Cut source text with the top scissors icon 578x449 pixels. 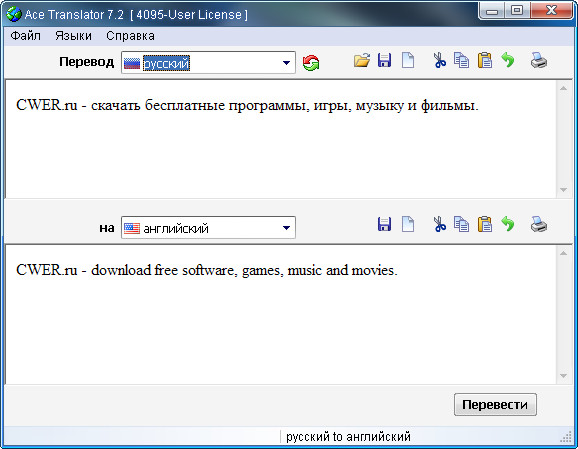point(439,60)
